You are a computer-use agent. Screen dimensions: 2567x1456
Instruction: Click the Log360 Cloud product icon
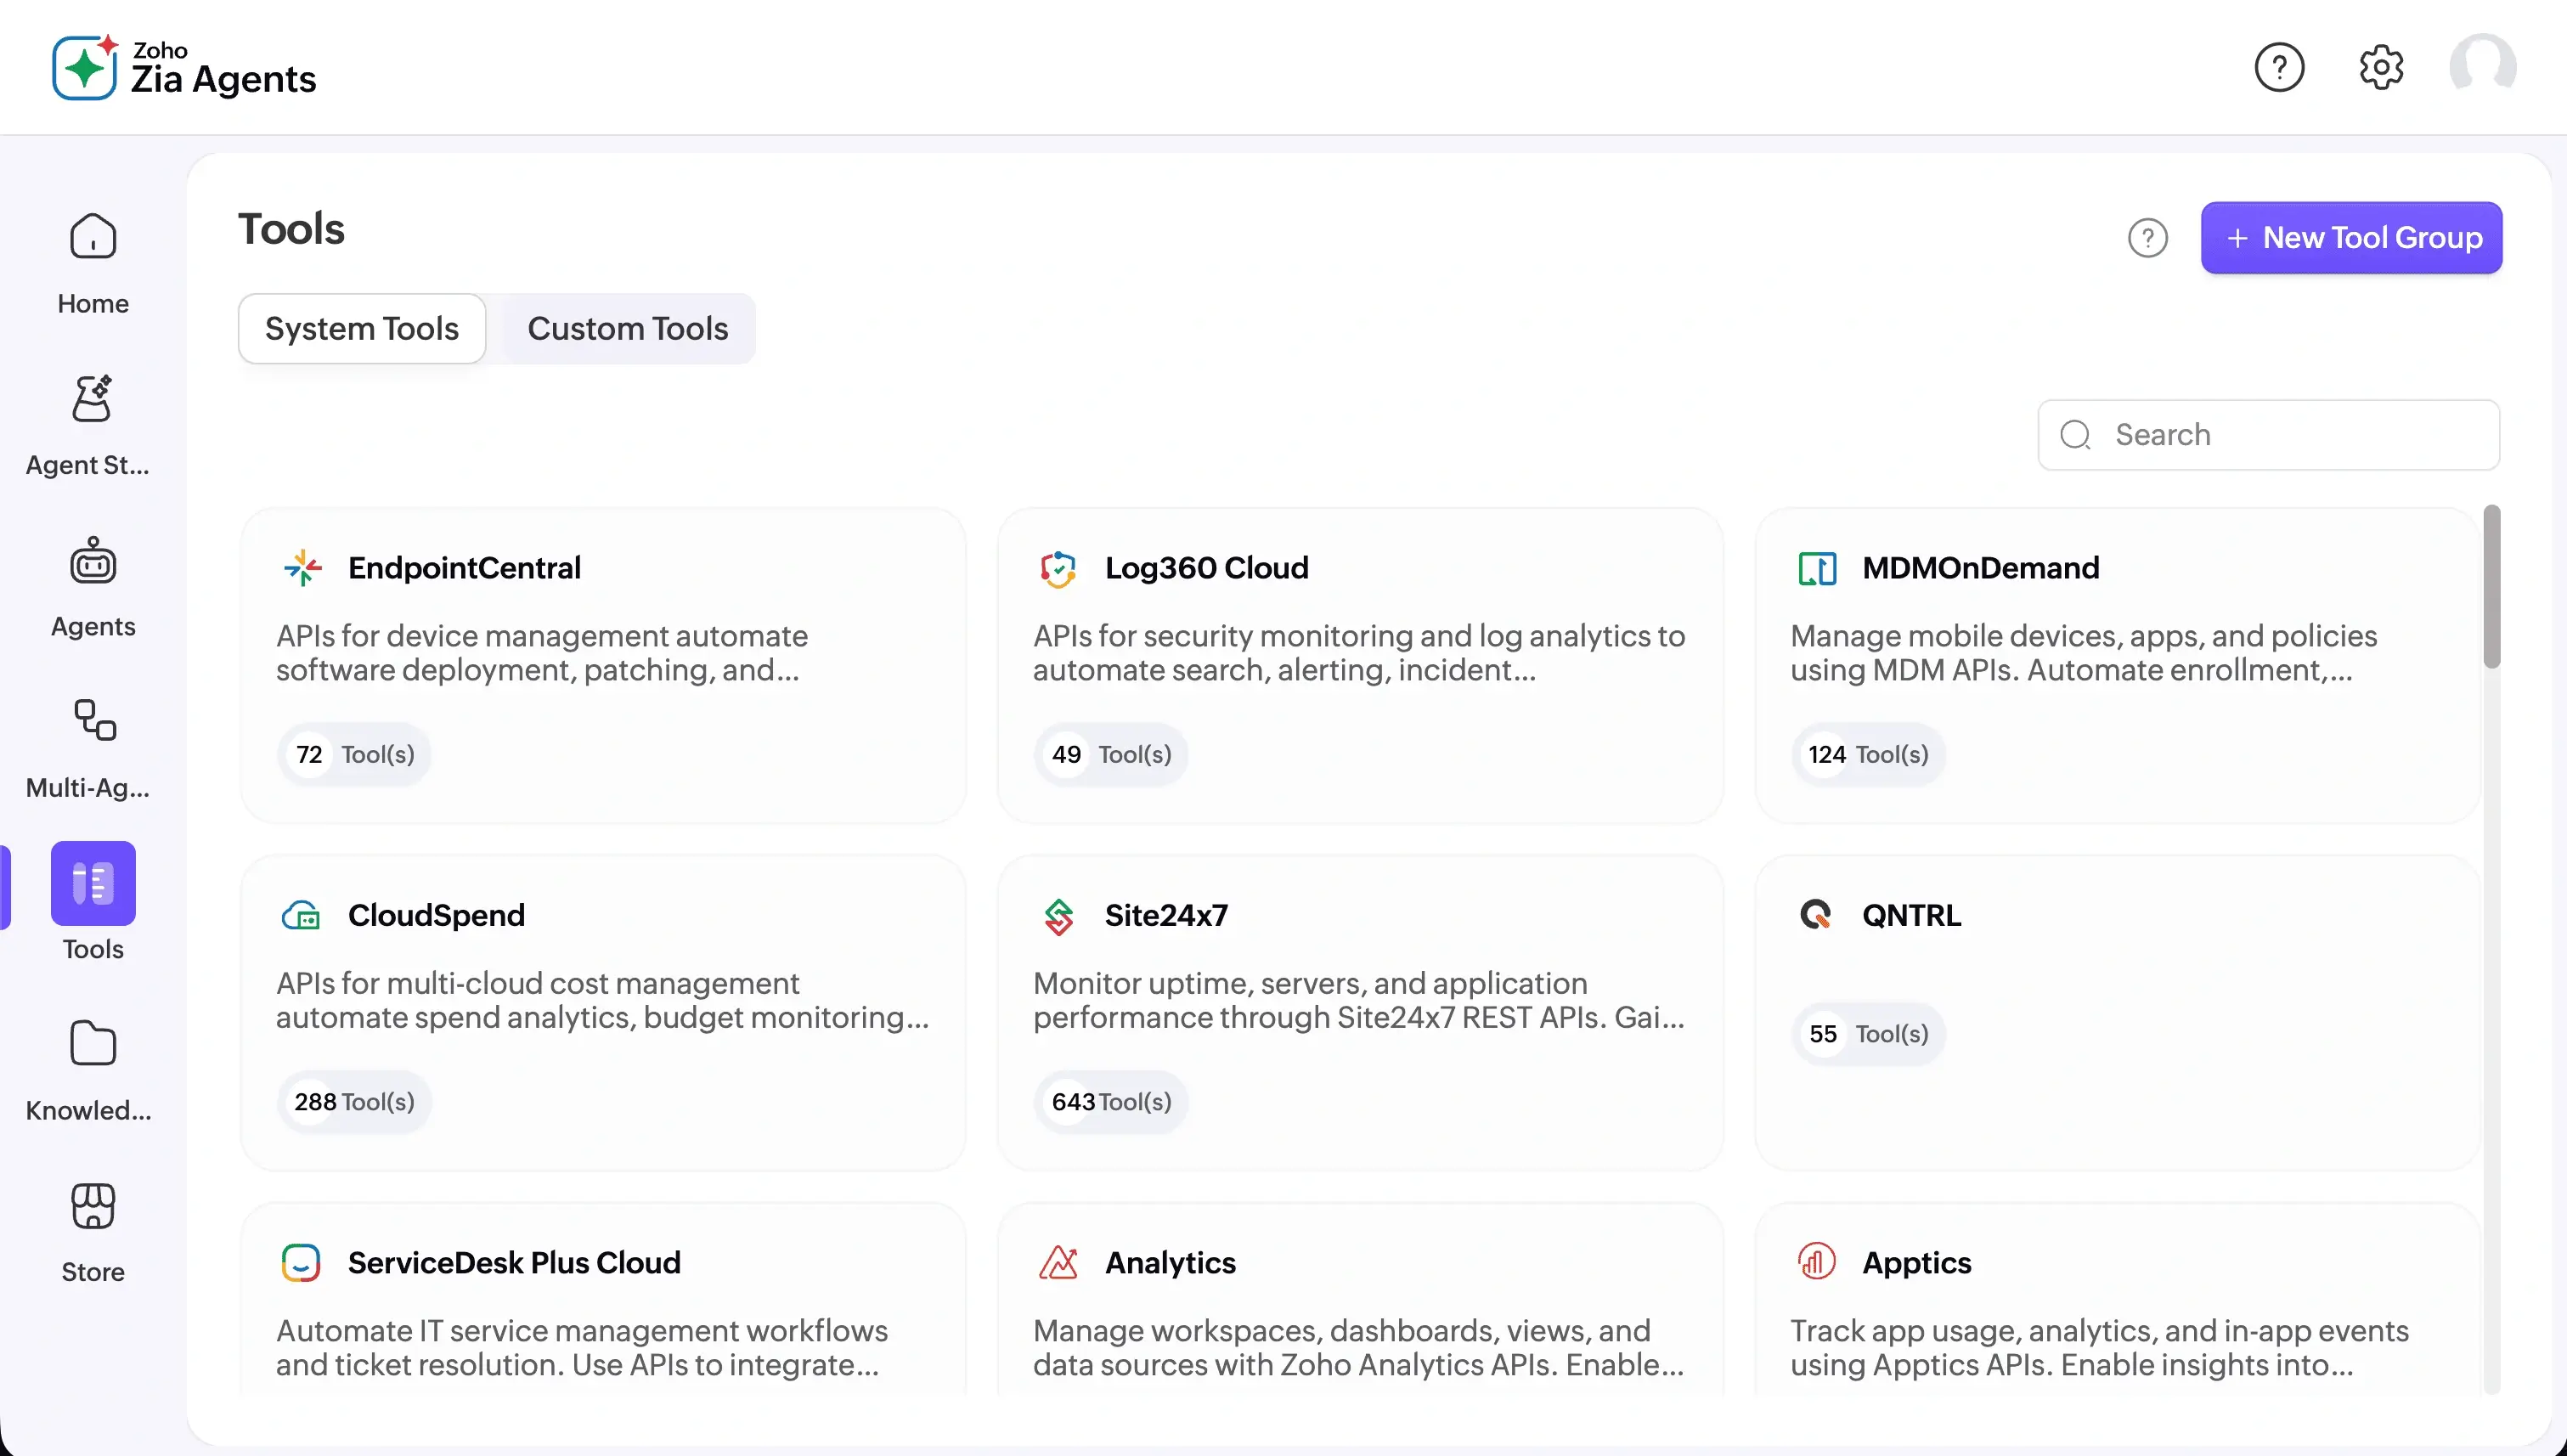[x=1058, y=568]
